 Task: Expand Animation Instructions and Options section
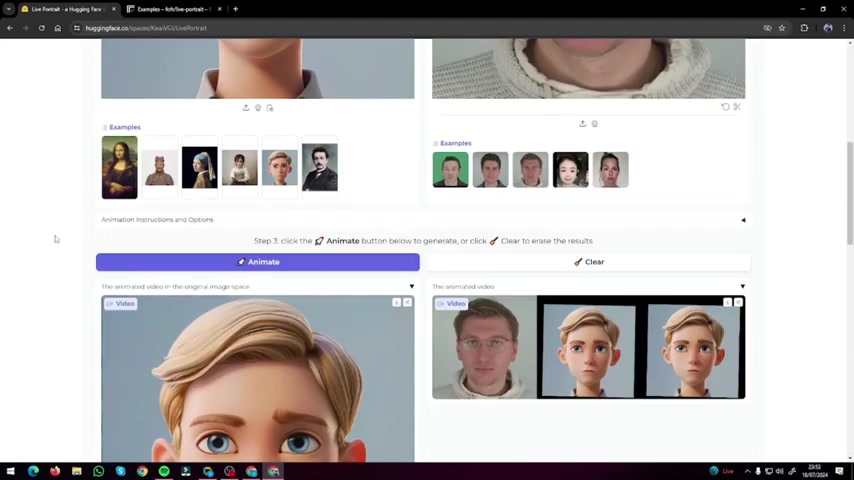pyautogui.click(x=423, y=220)
